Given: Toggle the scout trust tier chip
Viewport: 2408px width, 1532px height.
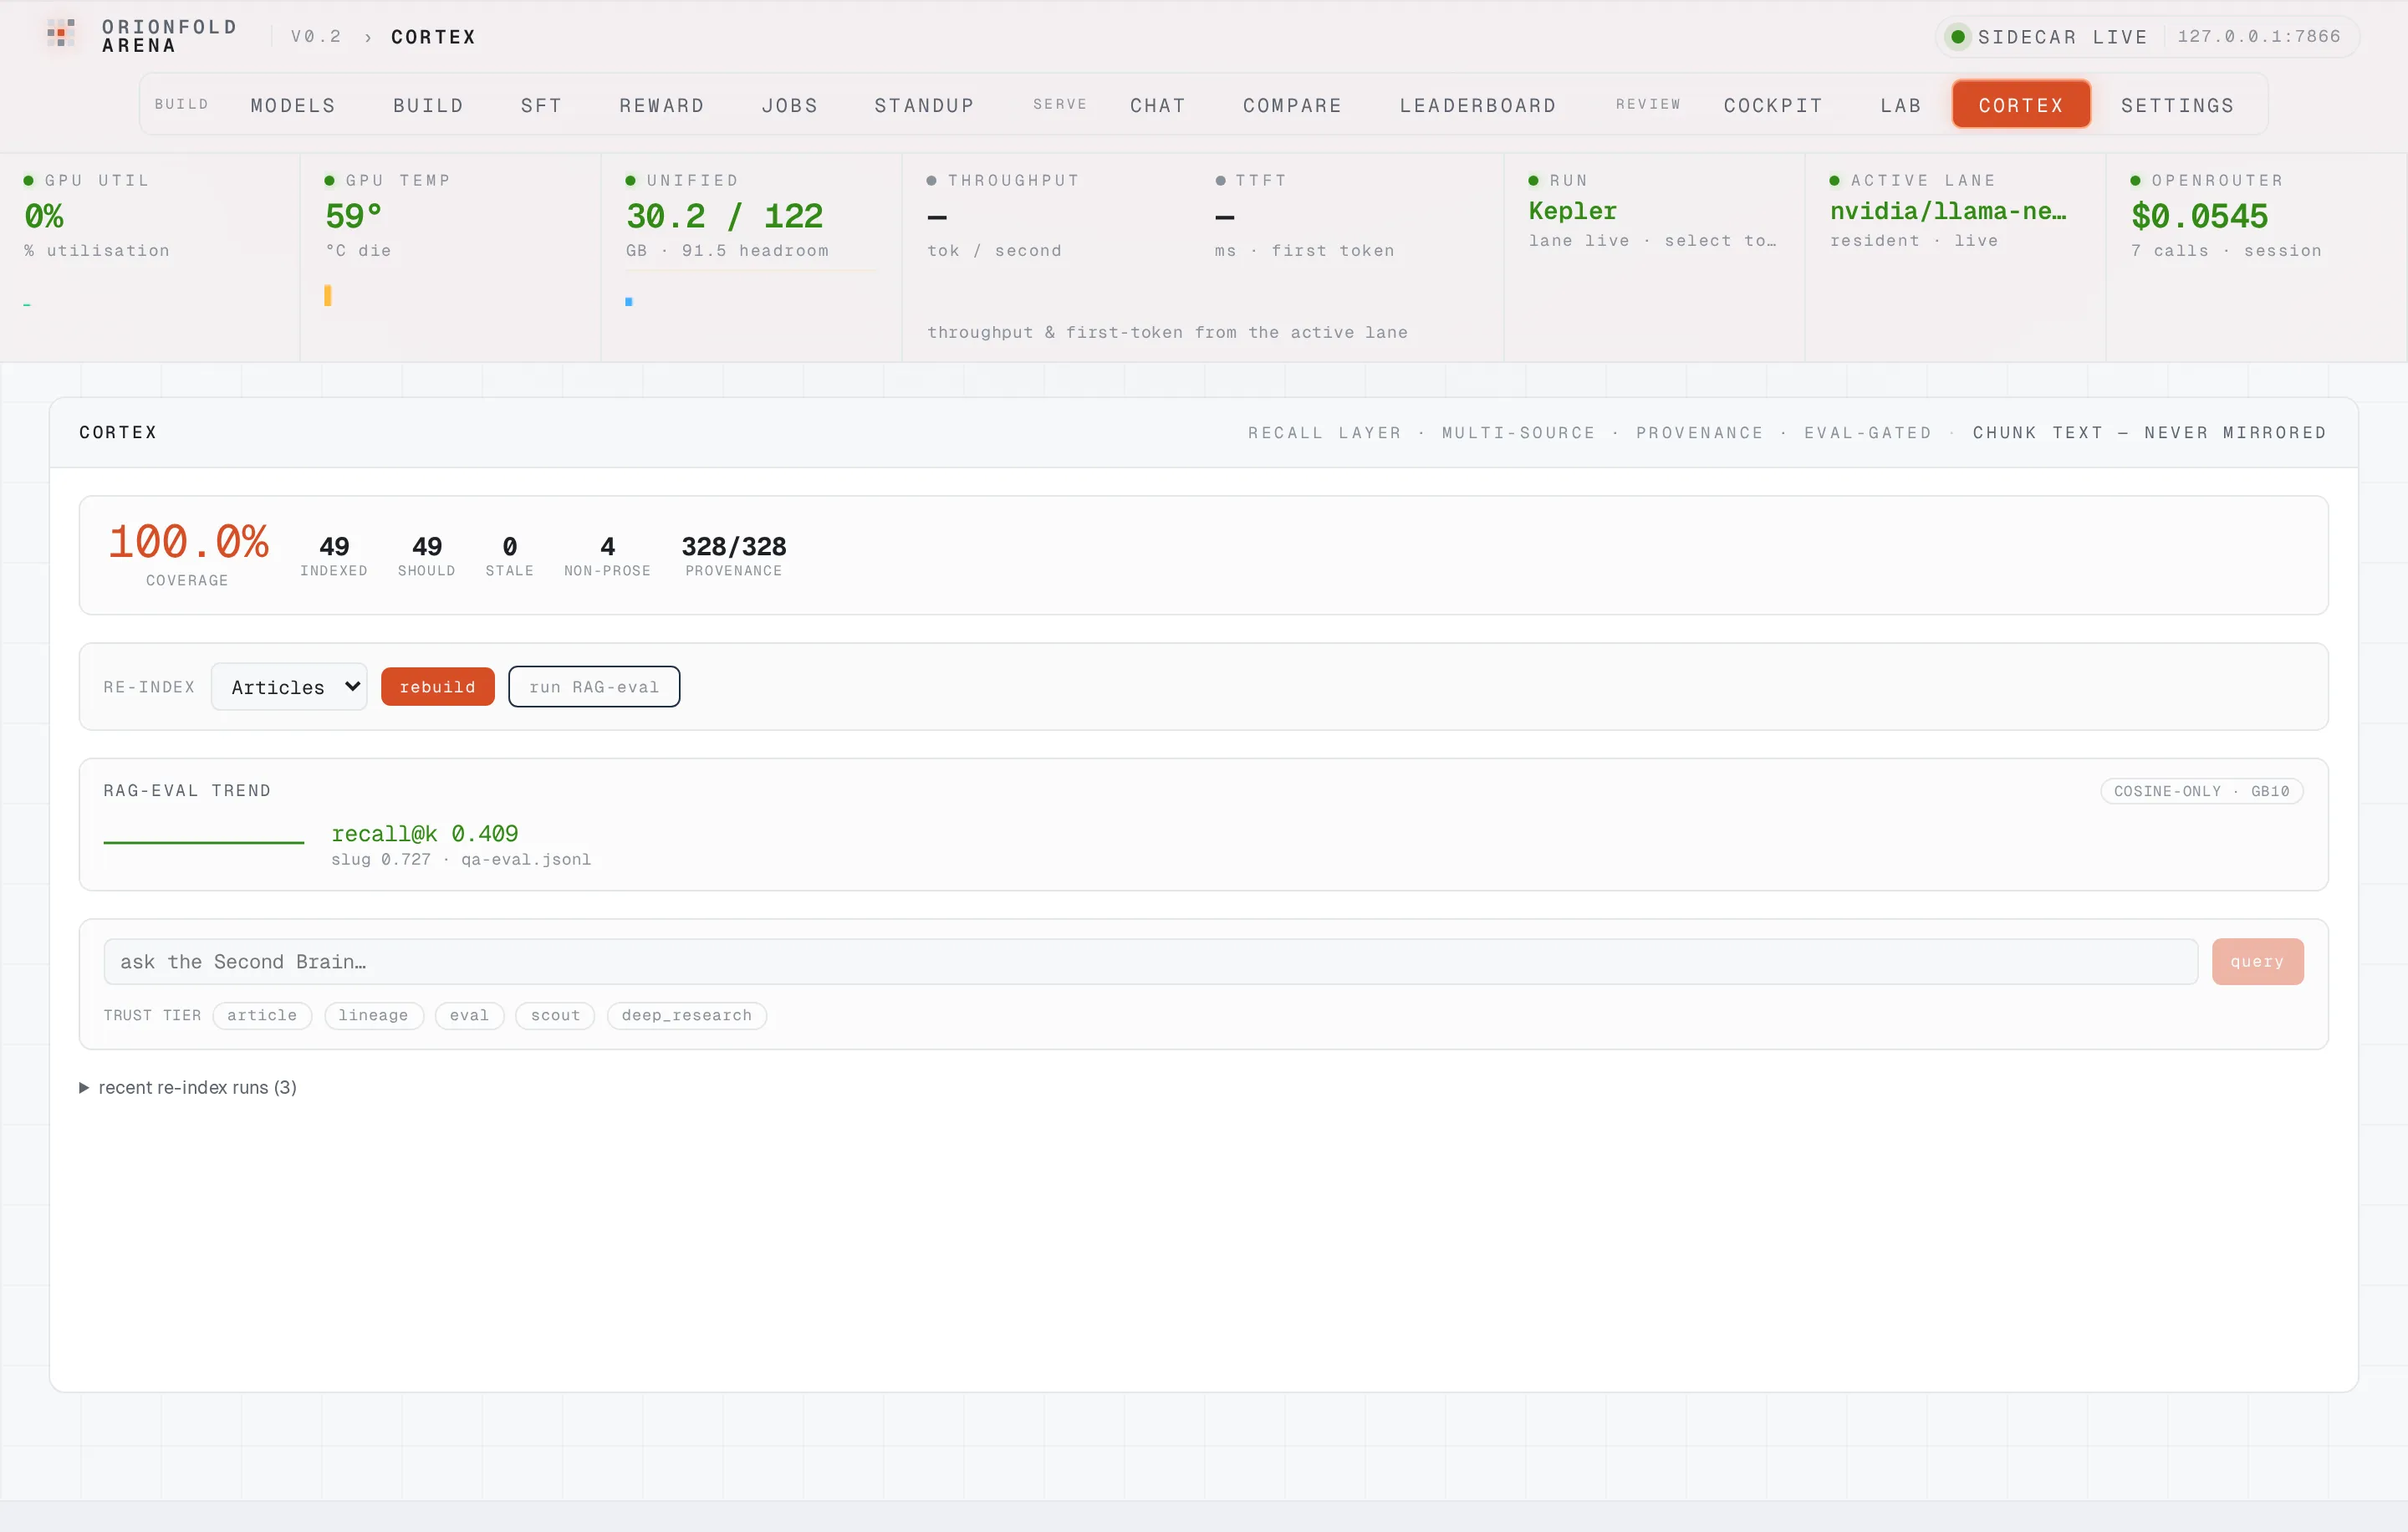Looking at the screenshot, I should (555, 1015).
